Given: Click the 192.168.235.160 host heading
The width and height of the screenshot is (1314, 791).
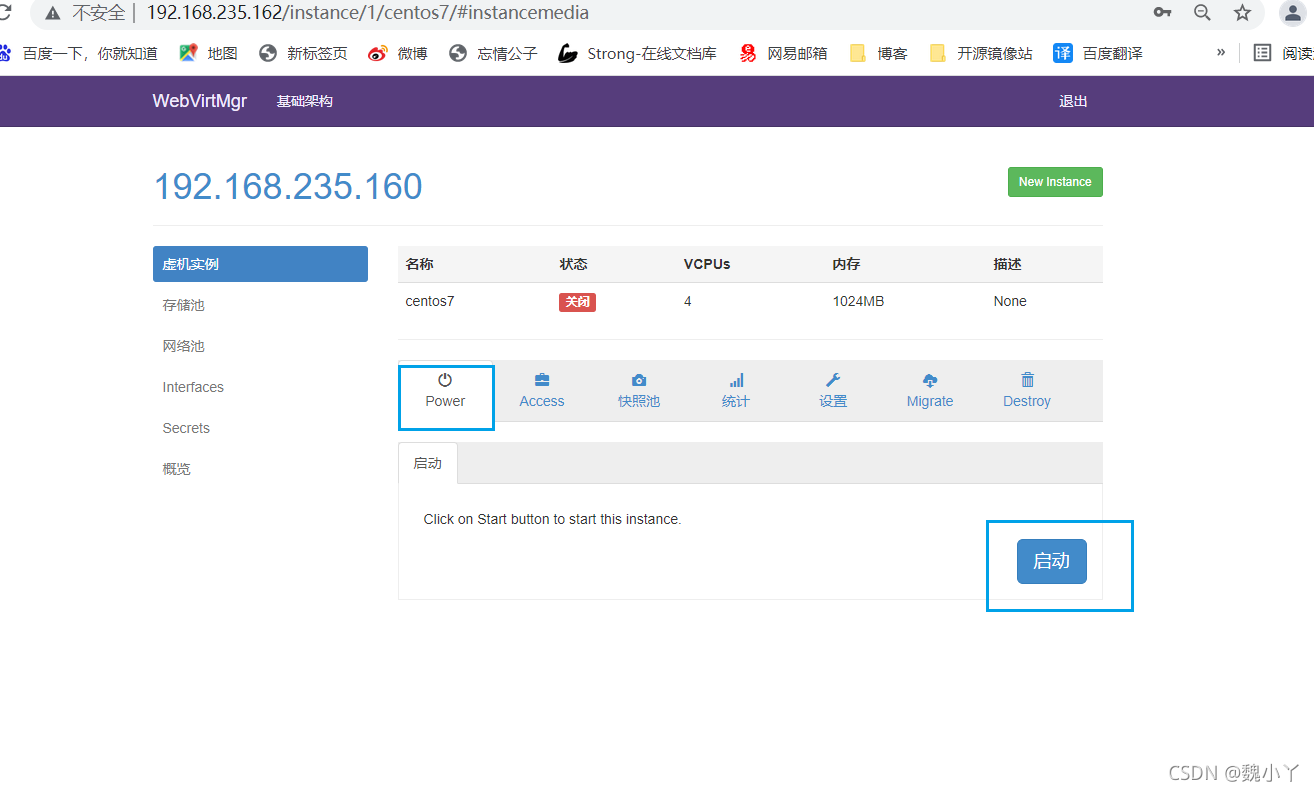Looking at the screenshot, I should coord(288,187).
